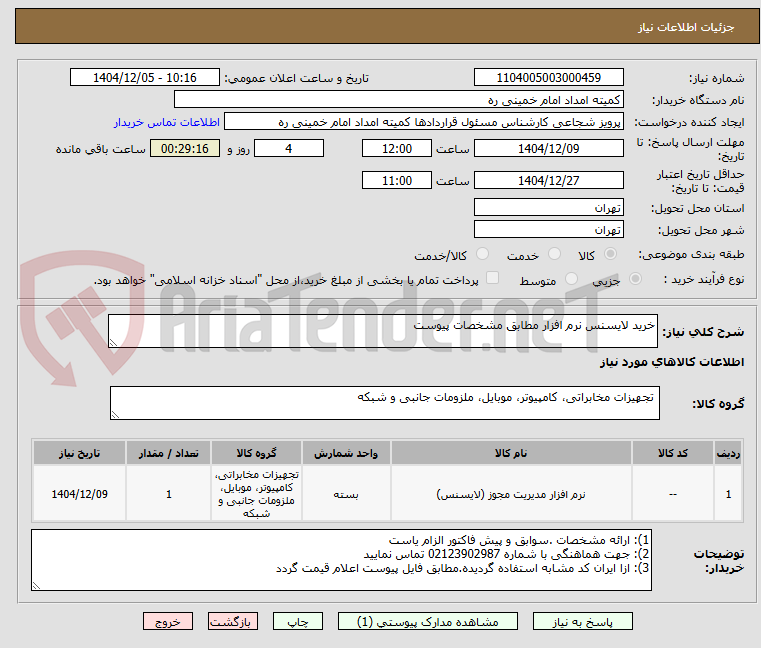Click the validity time 11:00 field
The width and height of the screenshot is (761, 648).
point(397,181)
